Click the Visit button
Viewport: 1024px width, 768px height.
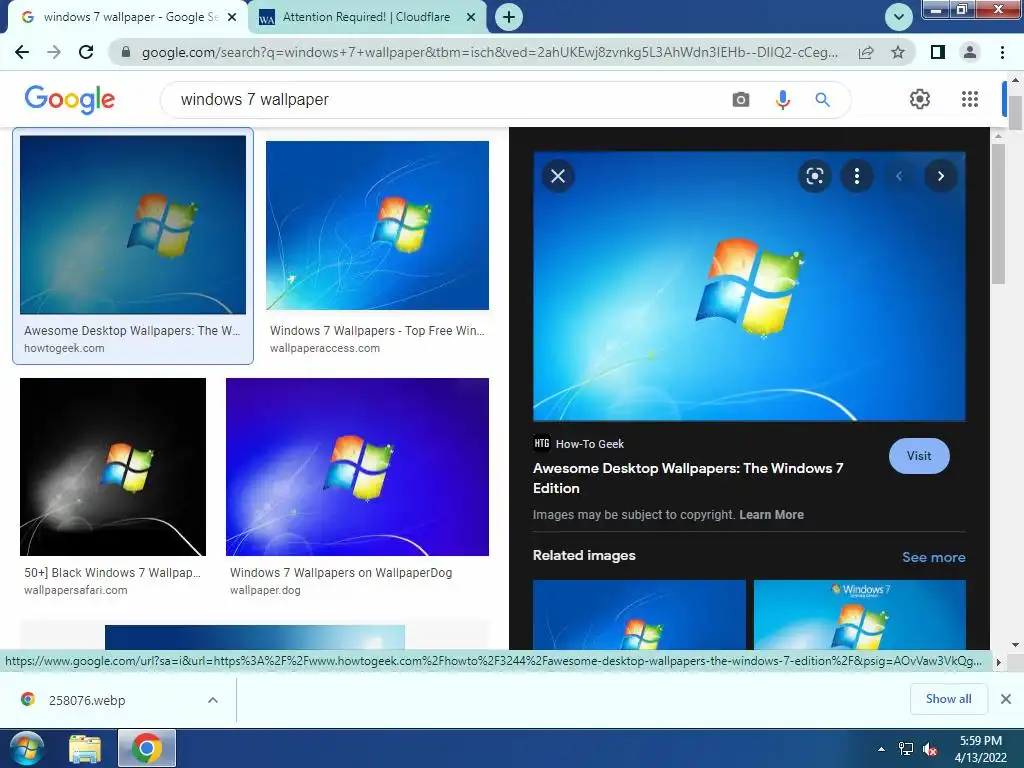pos(919,456)
